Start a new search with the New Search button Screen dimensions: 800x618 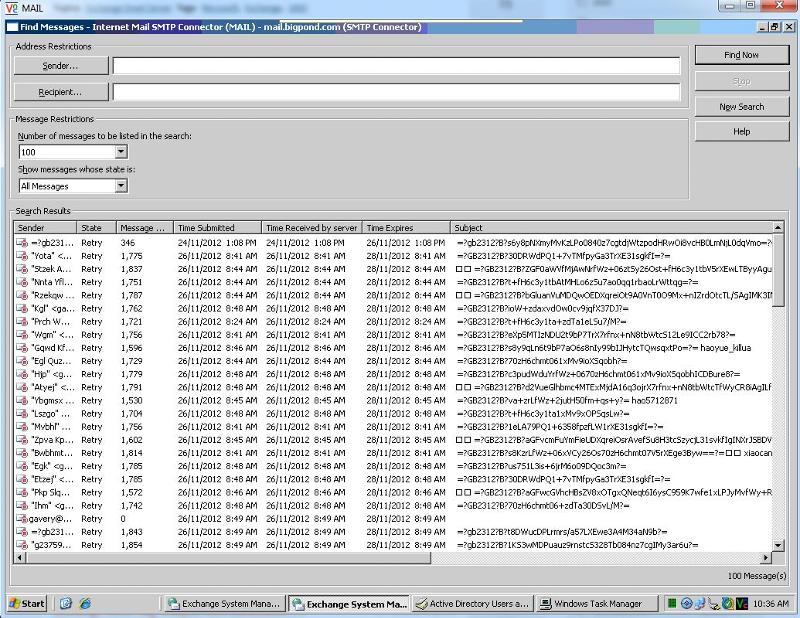click(x=741, y=106)
